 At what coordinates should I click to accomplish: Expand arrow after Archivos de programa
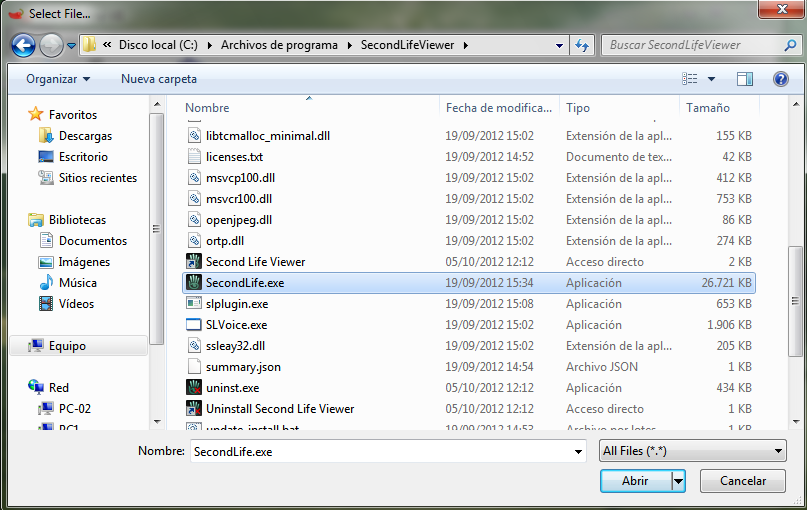click(350, 45)
